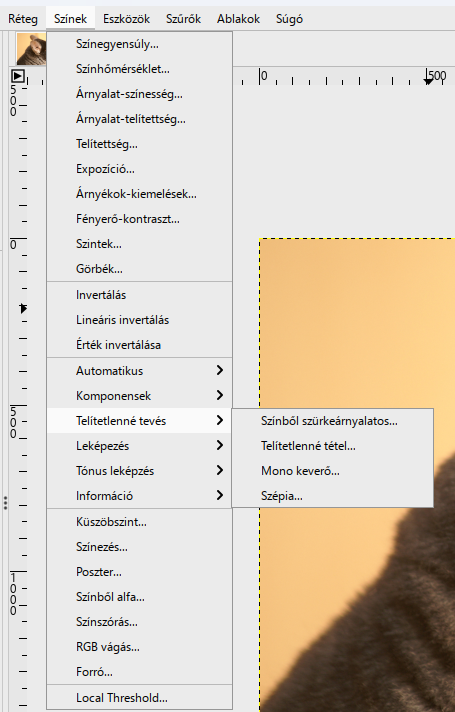
Task: Select Poszter... menu item
Action: pos(139,572)
